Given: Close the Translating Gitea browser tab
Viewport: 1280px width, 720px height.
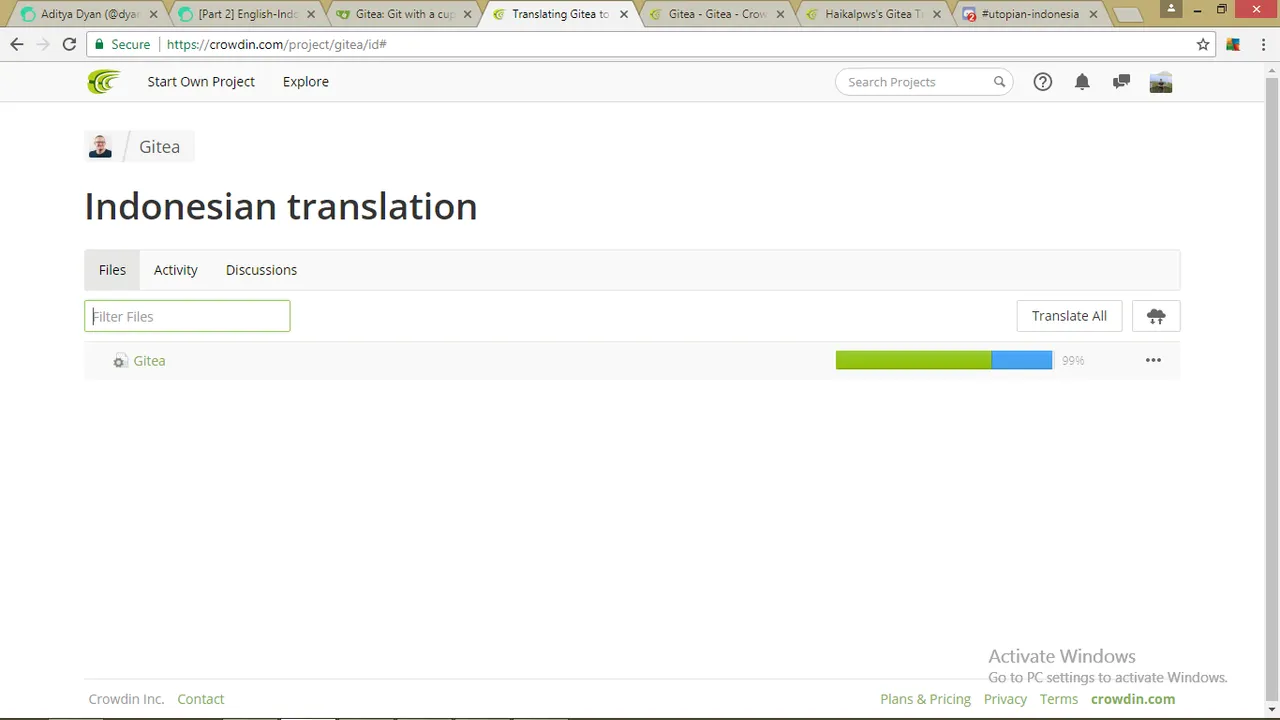Looking at the screenshot, I should click(x=624, y=15).
